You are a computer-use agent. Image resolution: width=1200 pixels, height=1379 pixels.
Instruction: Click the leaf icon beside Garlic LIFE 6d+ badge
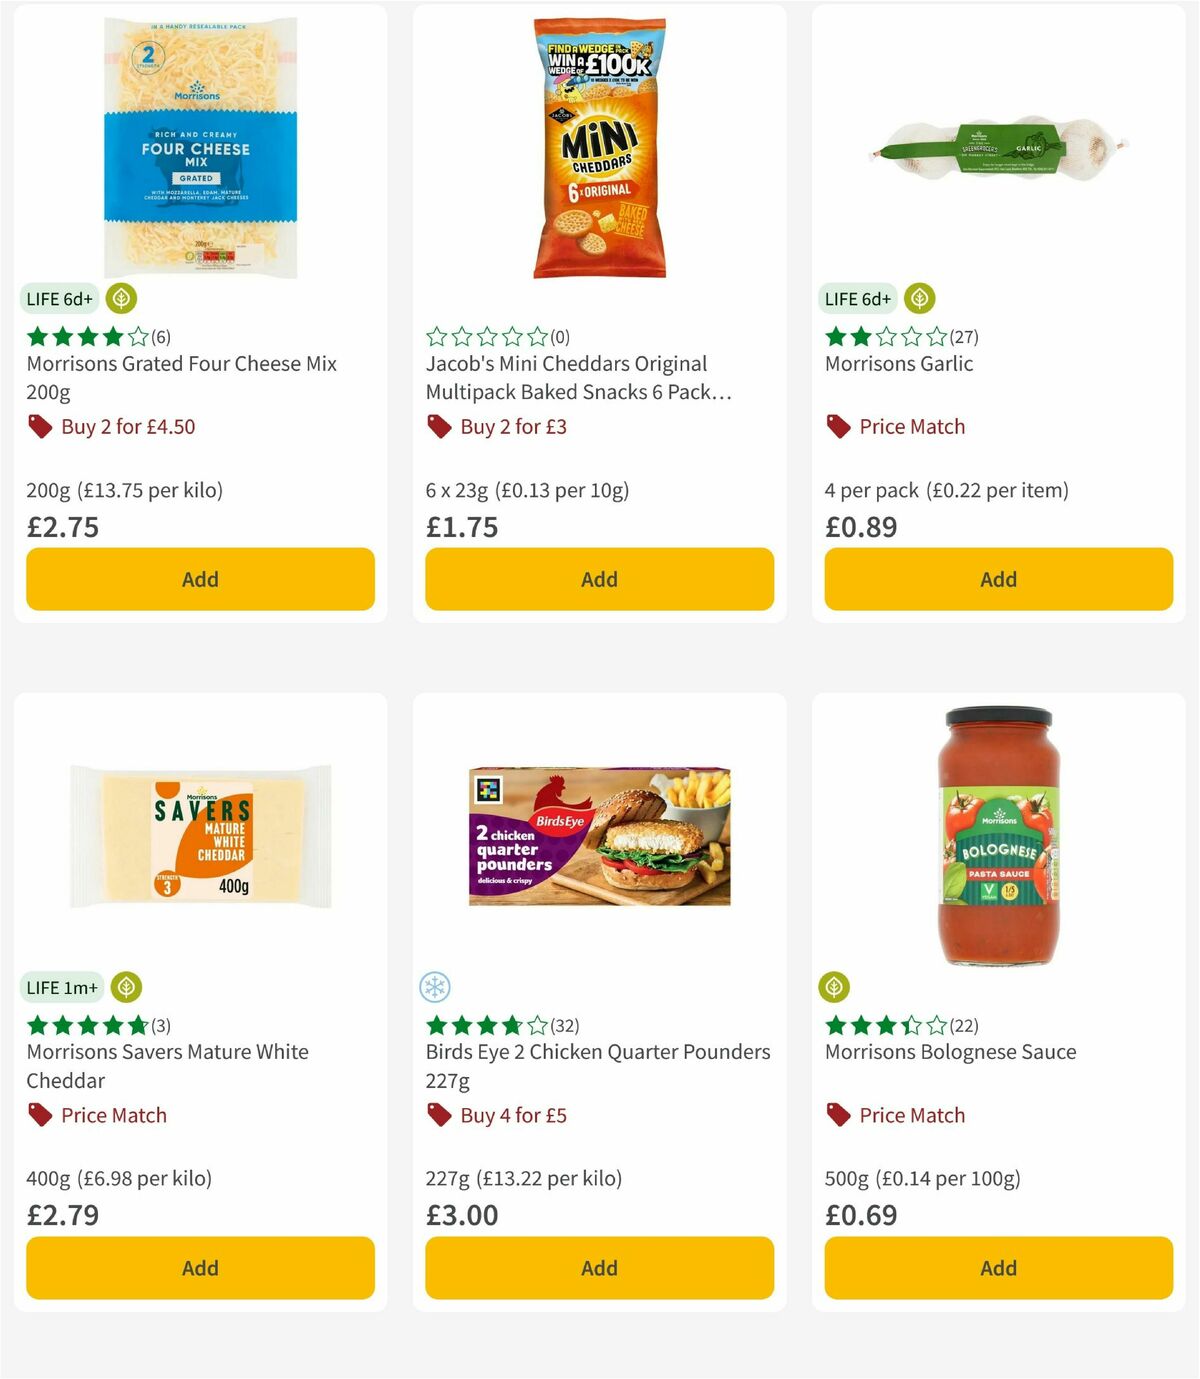919,298
